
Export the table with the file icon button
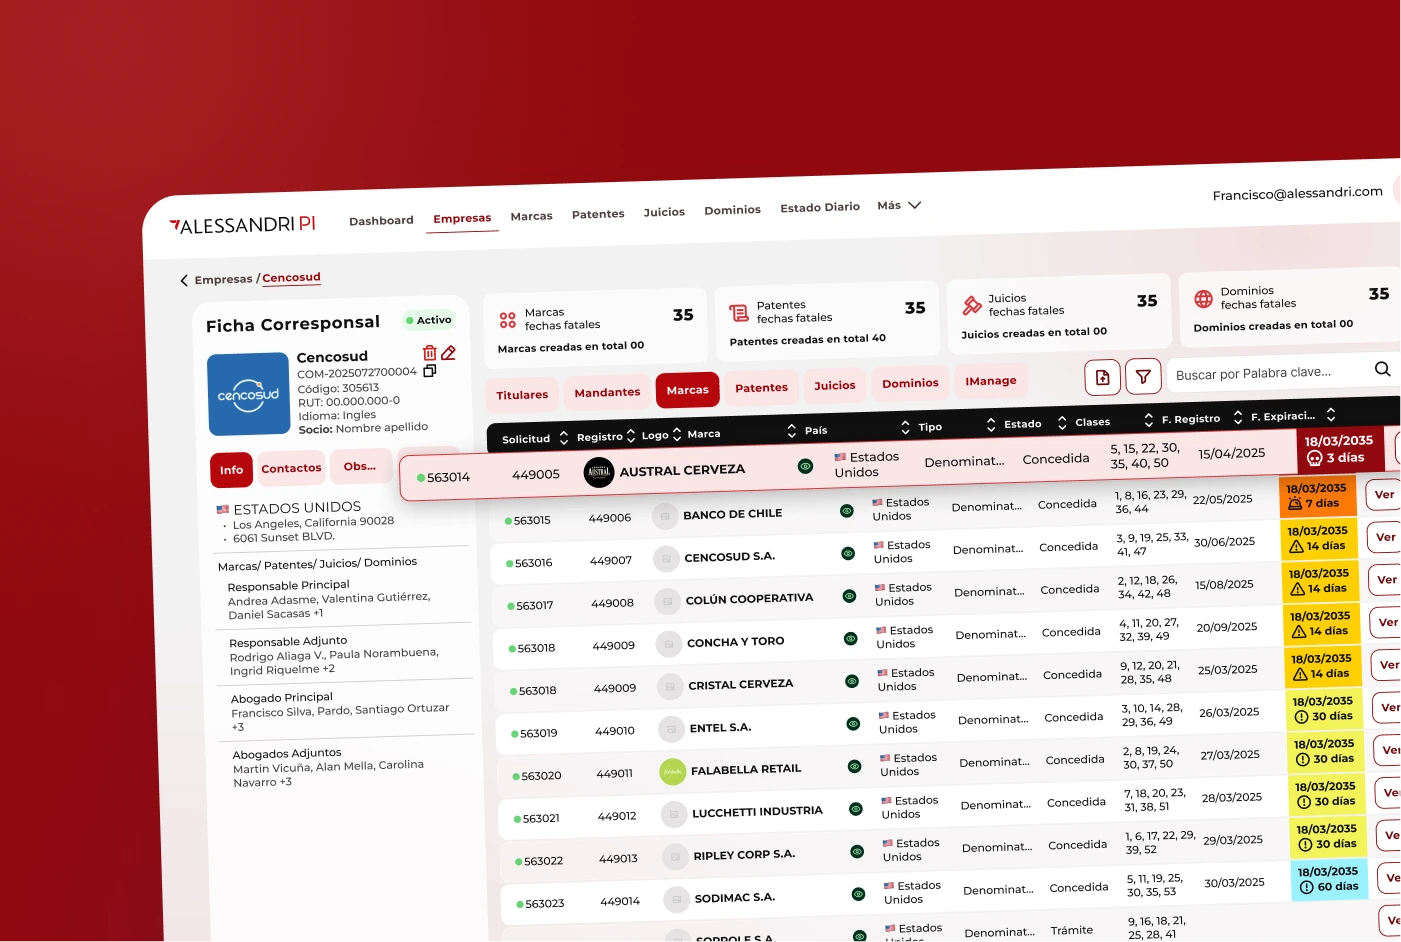coord(1102,377)
